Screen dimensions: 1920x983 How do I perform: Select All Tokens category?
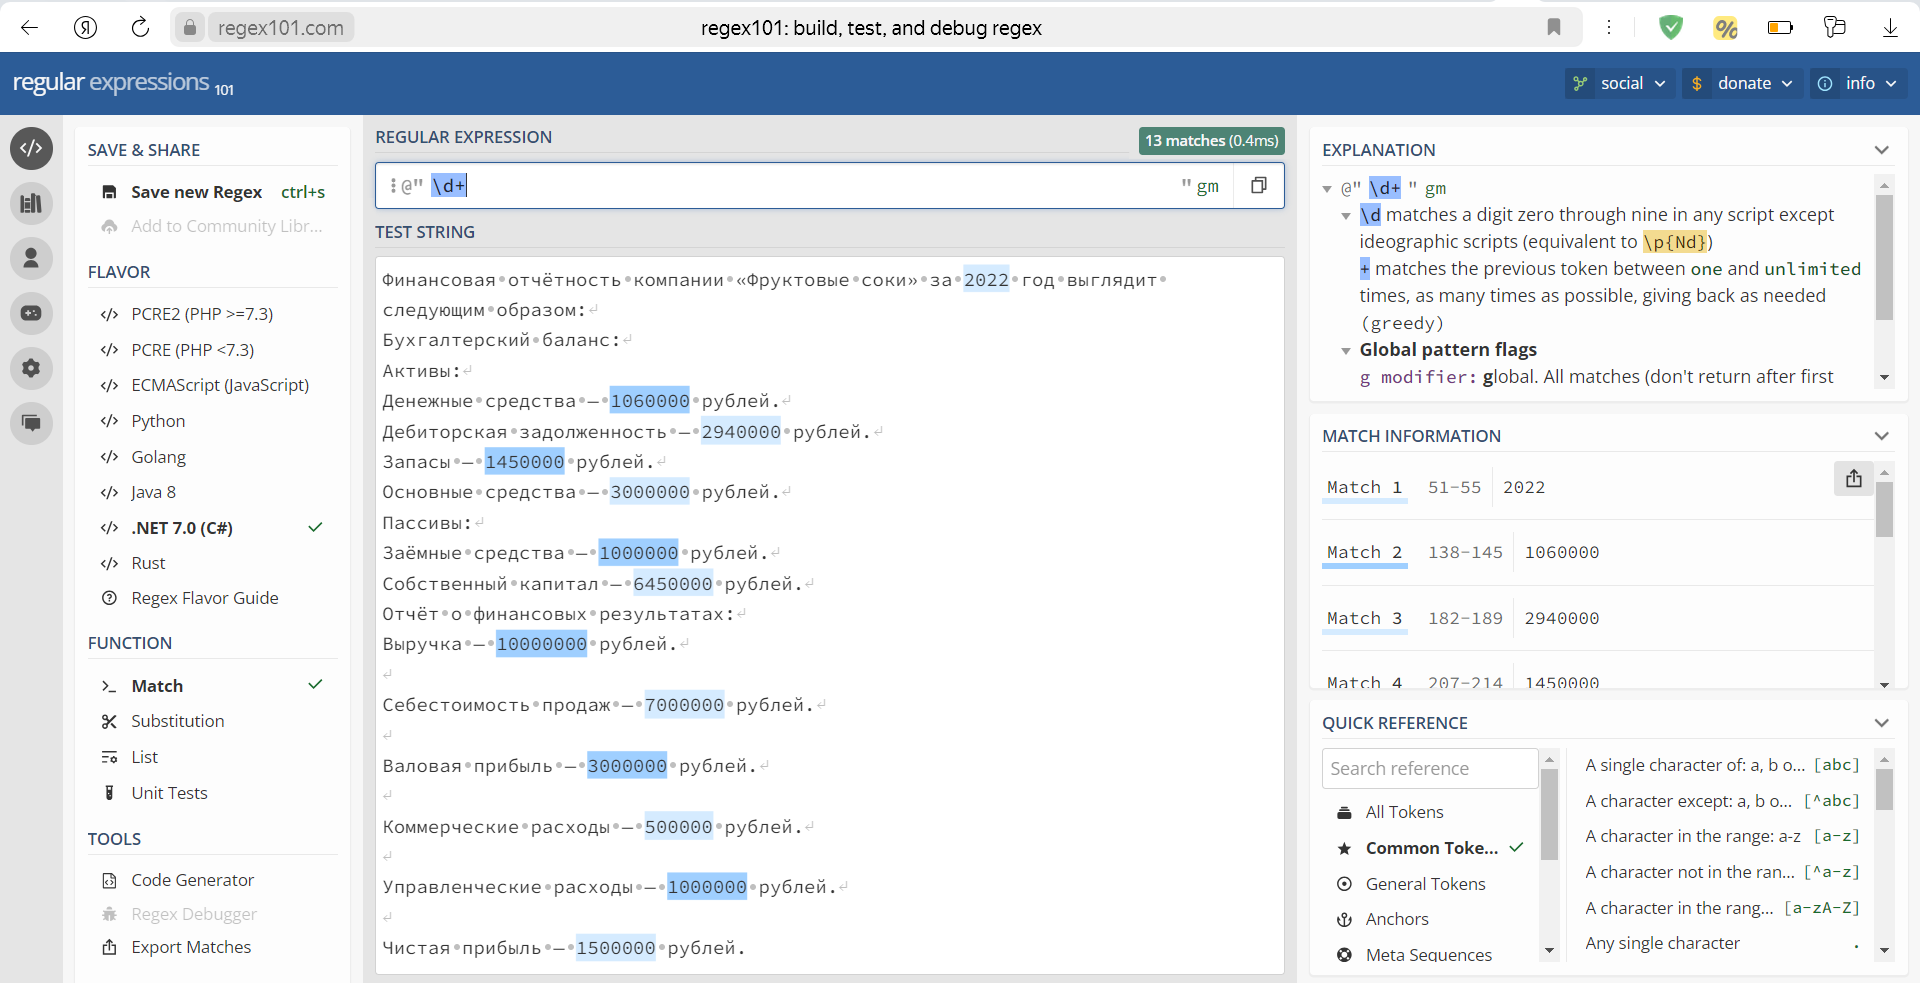click(x=1404, y=812)
